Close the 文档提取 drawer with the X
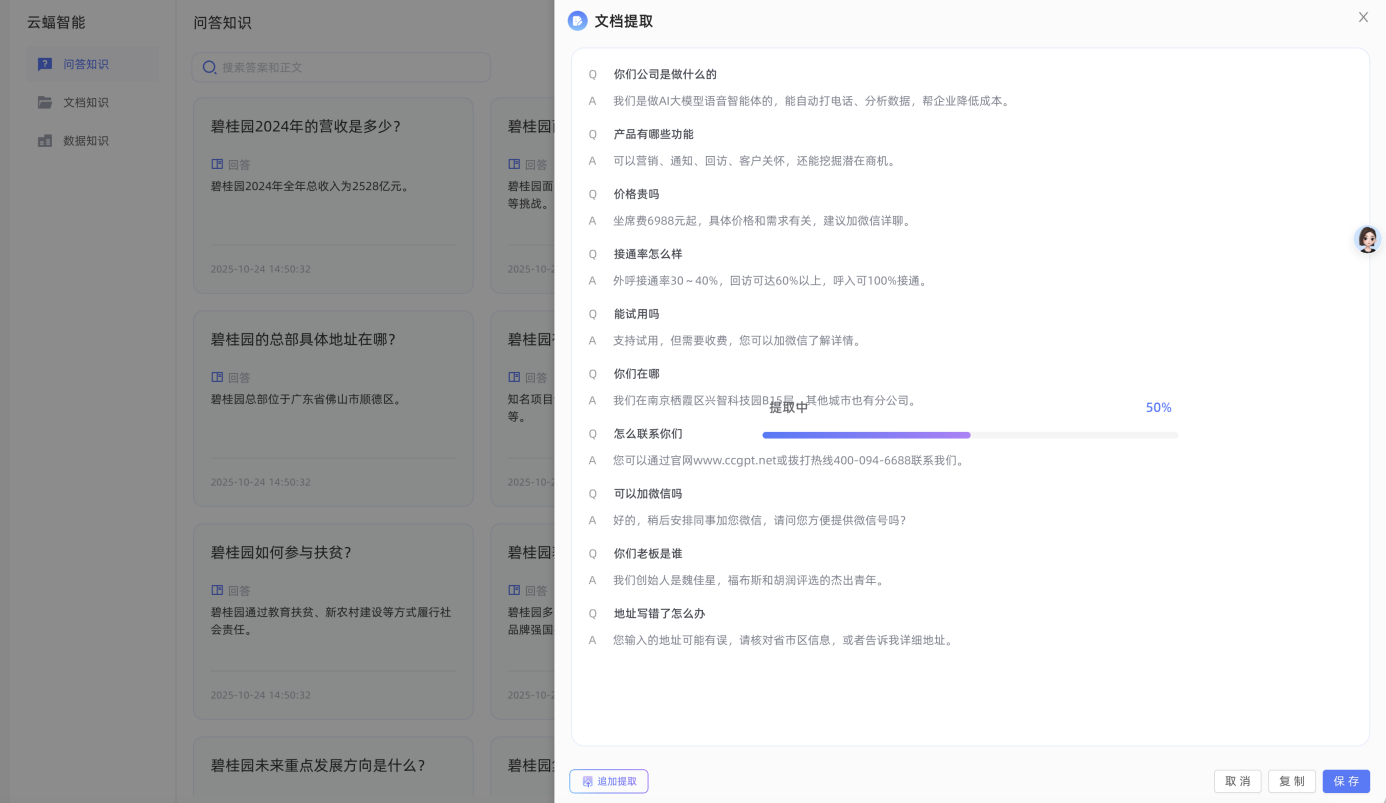 click(x=1363, y=17)
